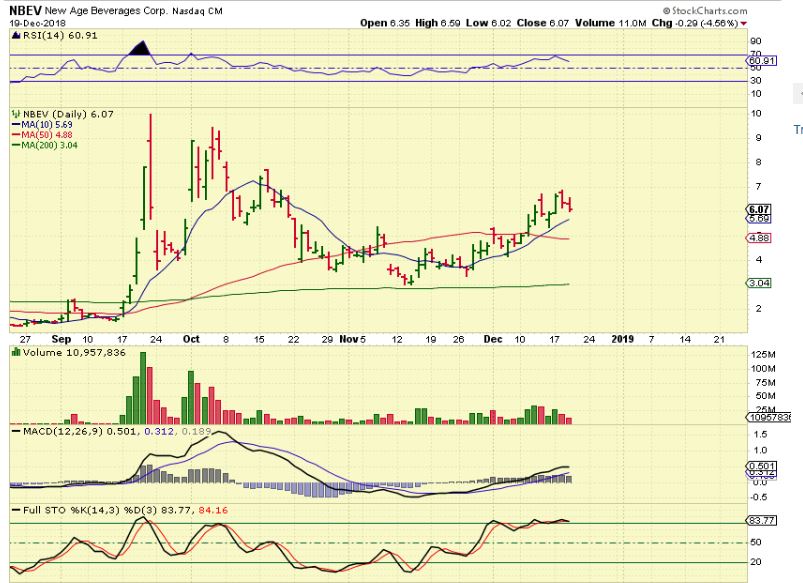Click the Volume legend bar icon

click(x=13, y=352)
